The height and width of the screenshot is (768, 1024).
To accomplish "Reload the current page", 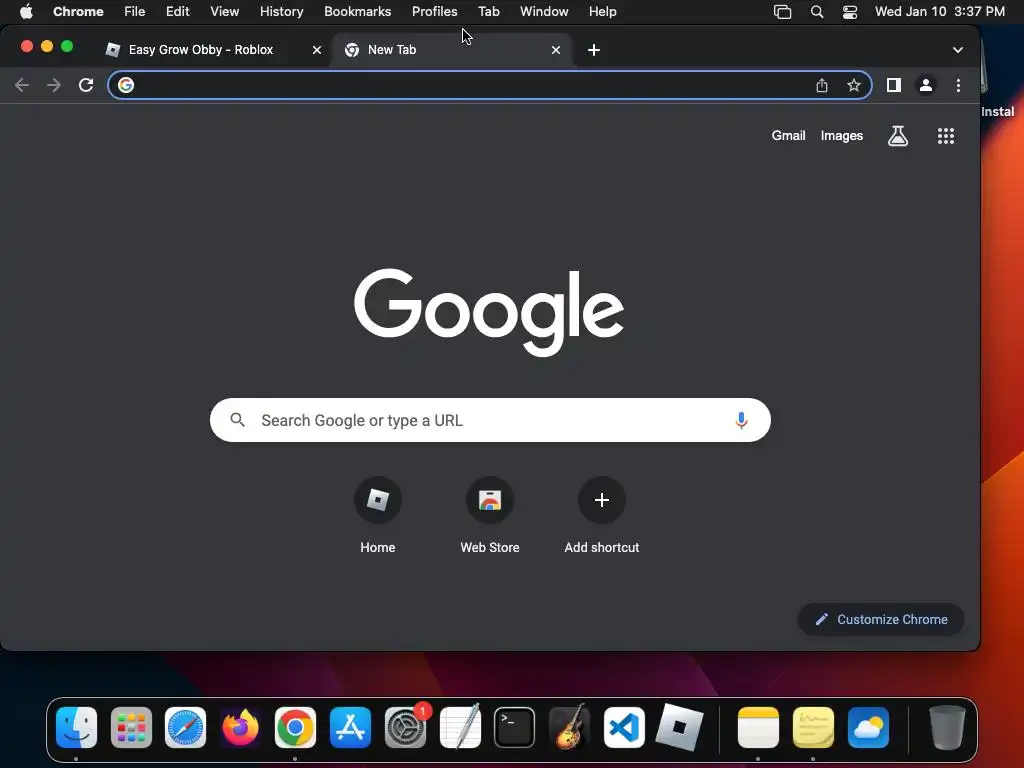I will click(86, 85).
